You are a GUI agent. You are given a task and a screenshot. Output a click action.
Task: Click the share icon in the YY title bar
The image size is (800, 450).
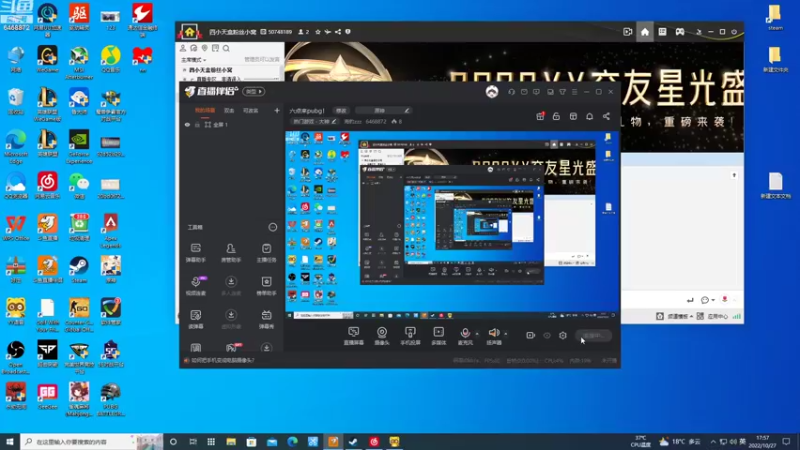coord(338,32)
